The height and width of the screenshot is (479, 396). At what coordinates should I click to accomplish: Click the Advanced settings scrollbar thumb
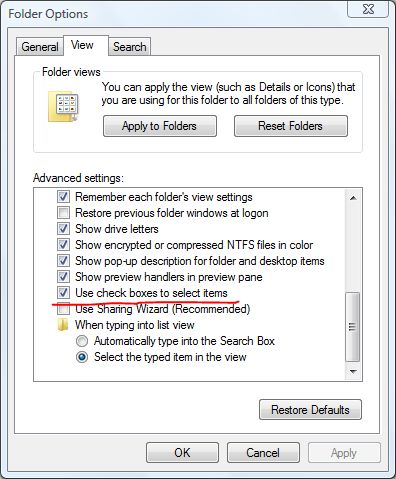tap(353, 327)
